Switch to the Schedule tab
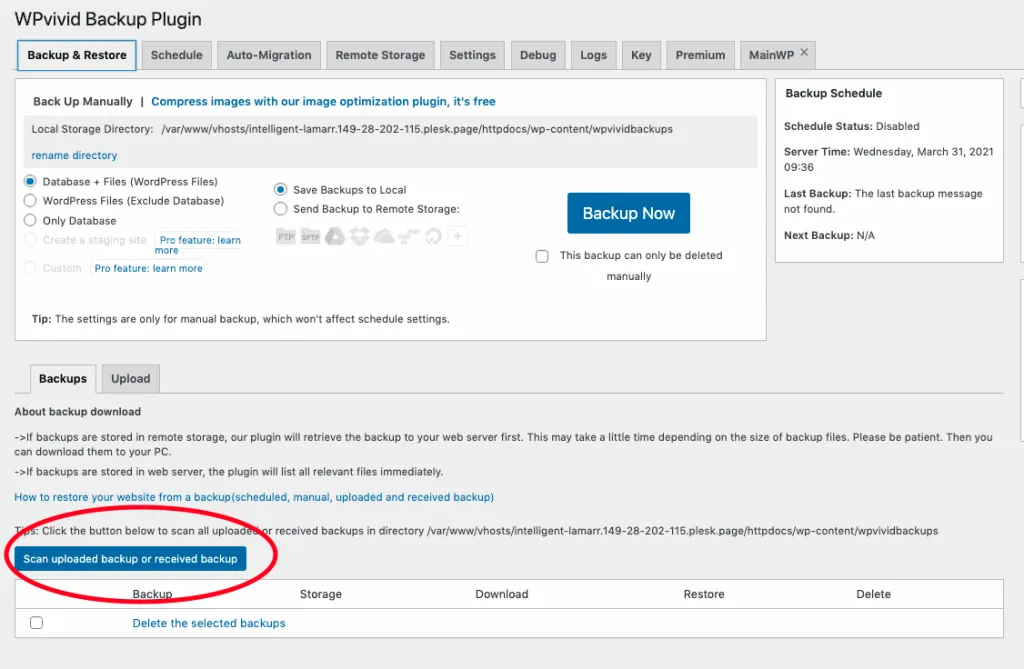1024x669 pixels. (x=176, y=55)
